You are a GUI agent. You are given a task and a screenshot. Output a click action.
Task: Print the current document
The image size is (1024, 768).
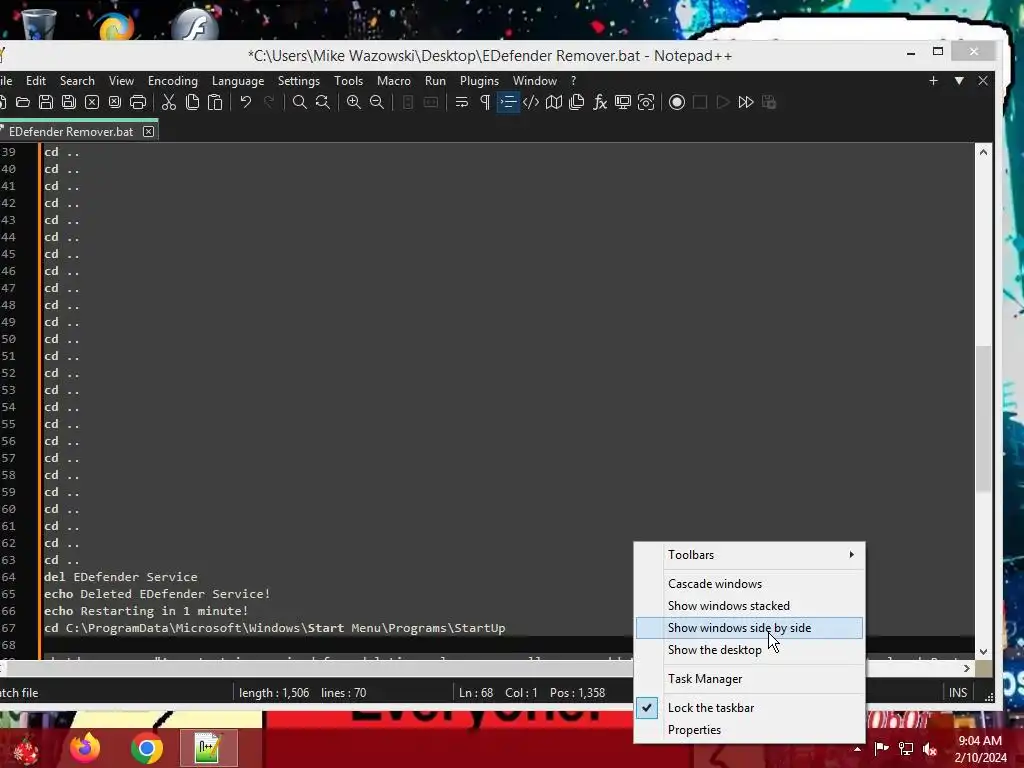point(138,103)
